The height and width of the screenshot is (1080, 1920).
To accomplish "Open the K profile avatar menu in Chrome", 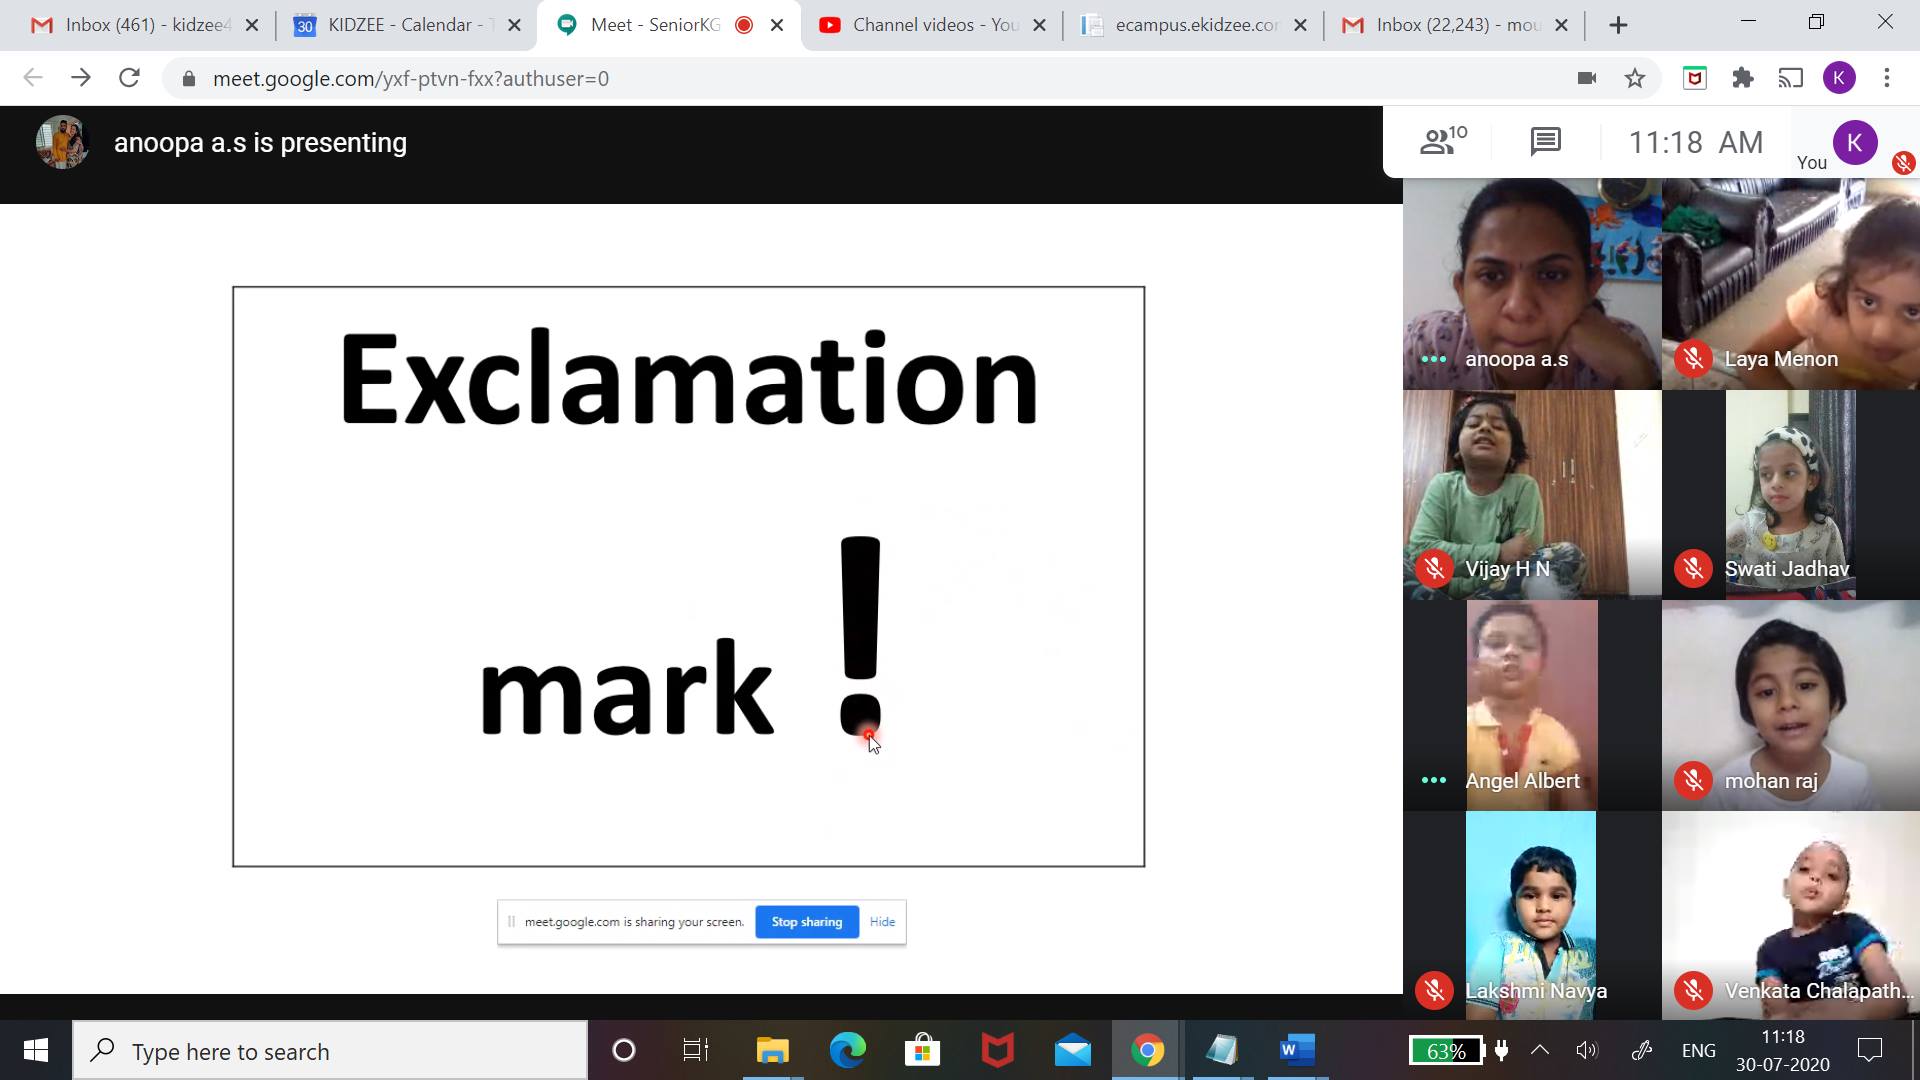I will pyautogui.click(x=1839, y=78).
